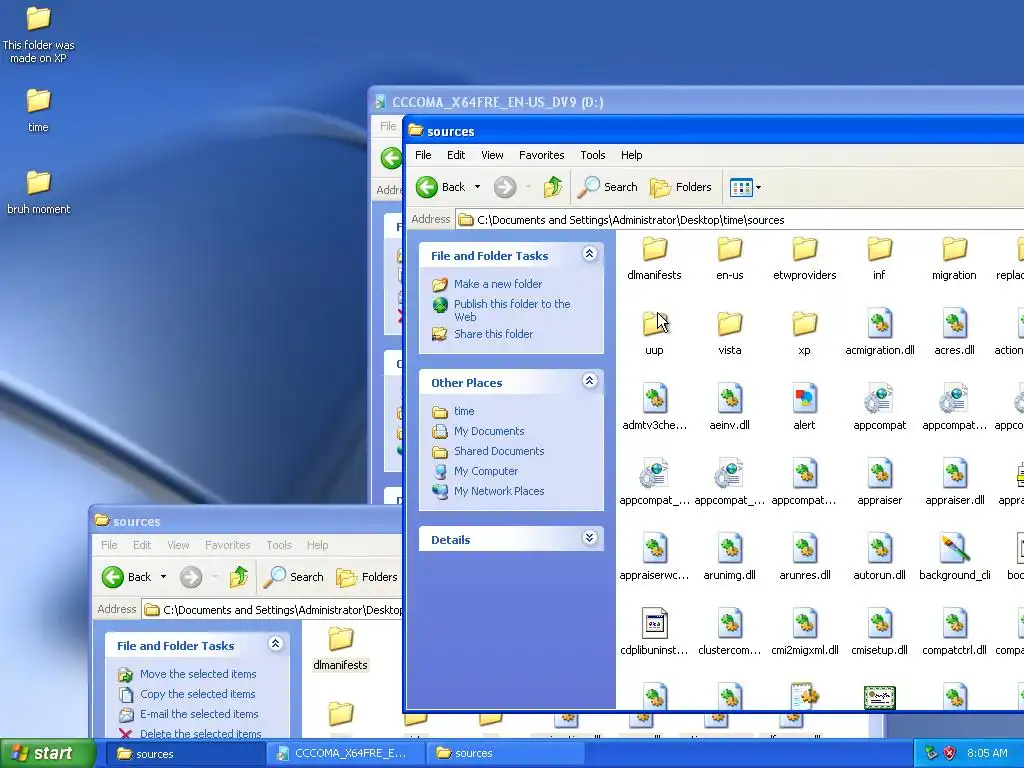Click Publish this folder to the Web
Screen dimensions: 1024x768
pos(512,310)
